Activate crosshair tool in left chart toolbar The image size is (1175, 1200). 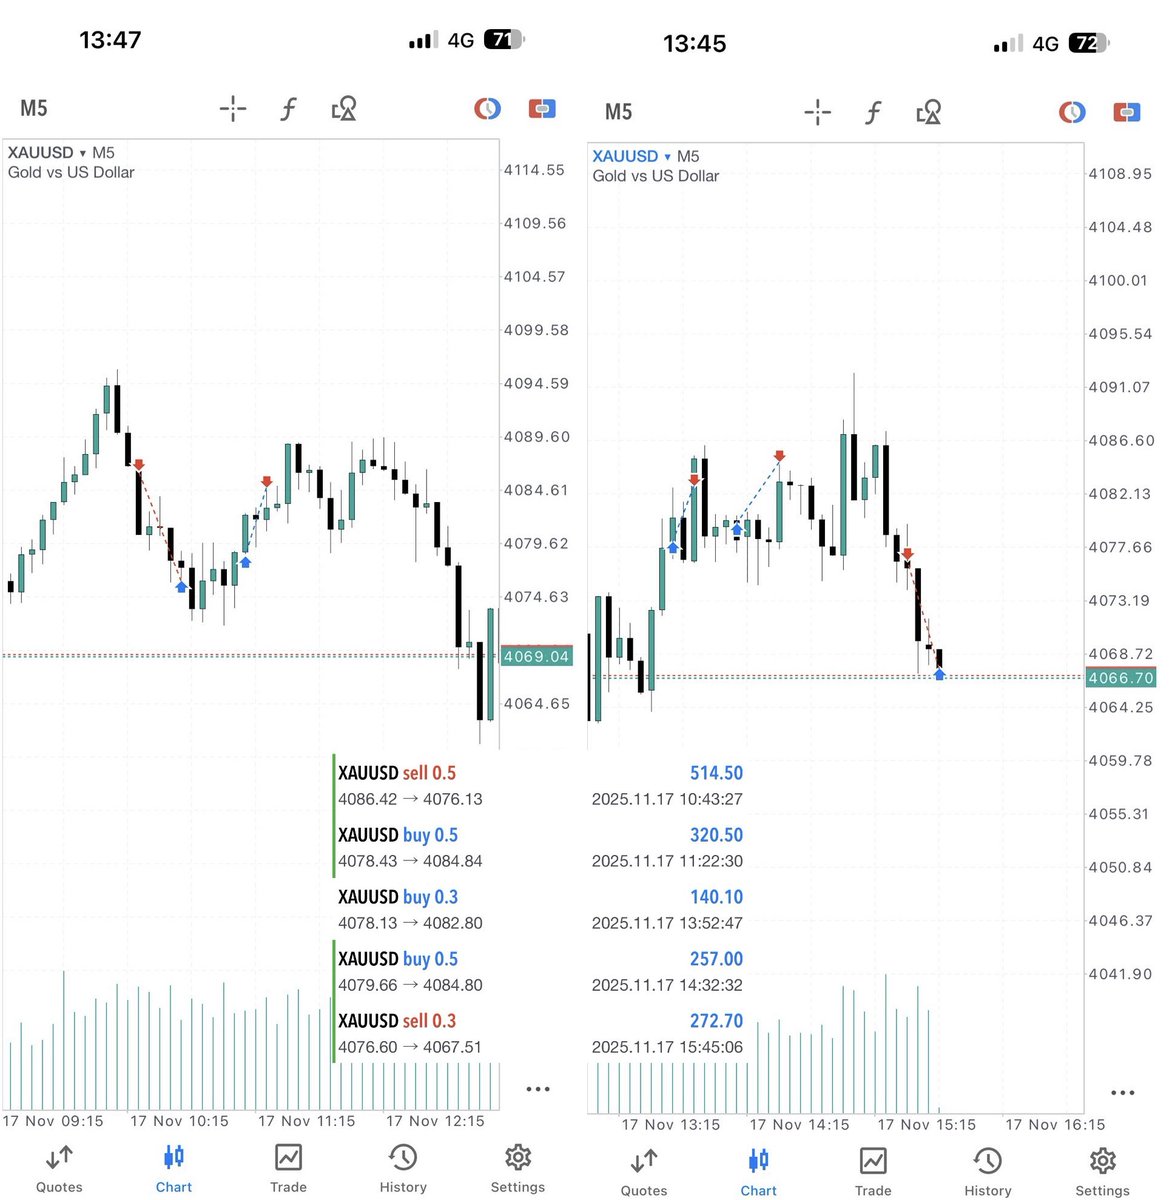click(233, 108)
